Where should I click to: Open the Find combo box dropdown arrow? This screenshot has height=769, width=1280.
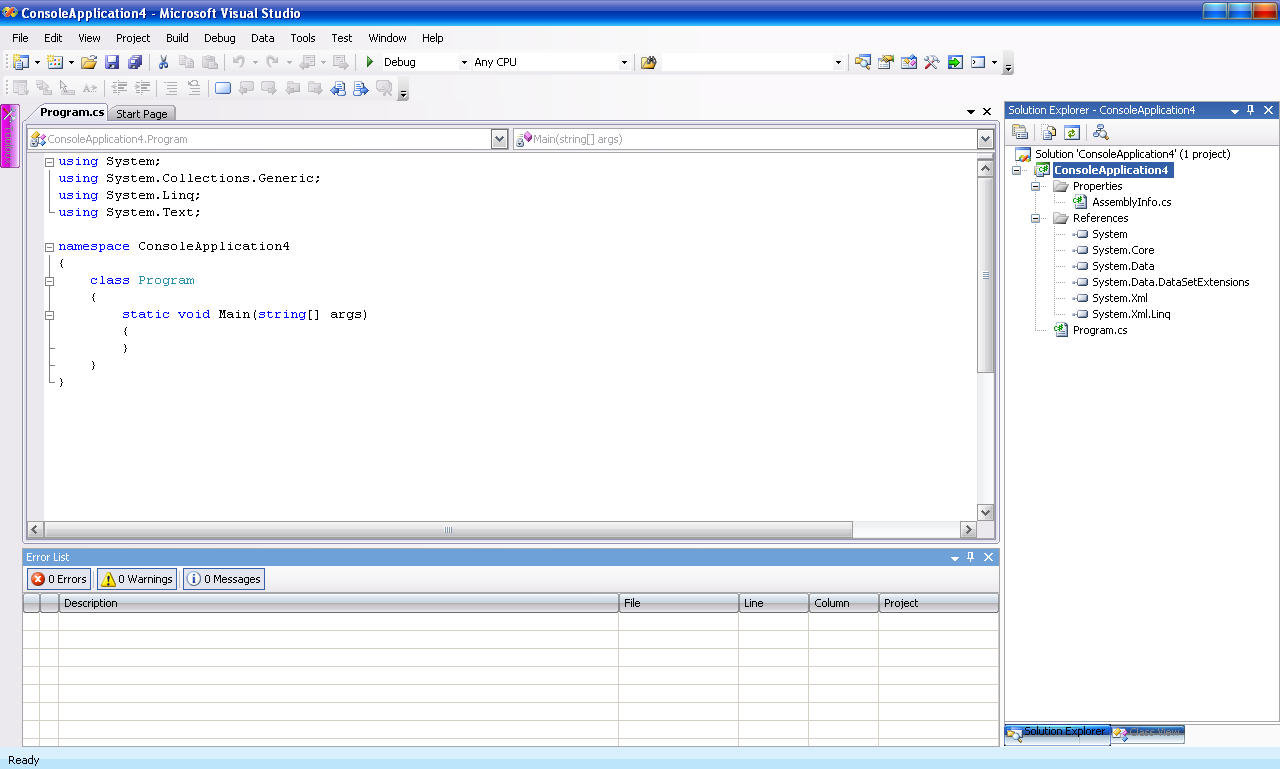838,62
